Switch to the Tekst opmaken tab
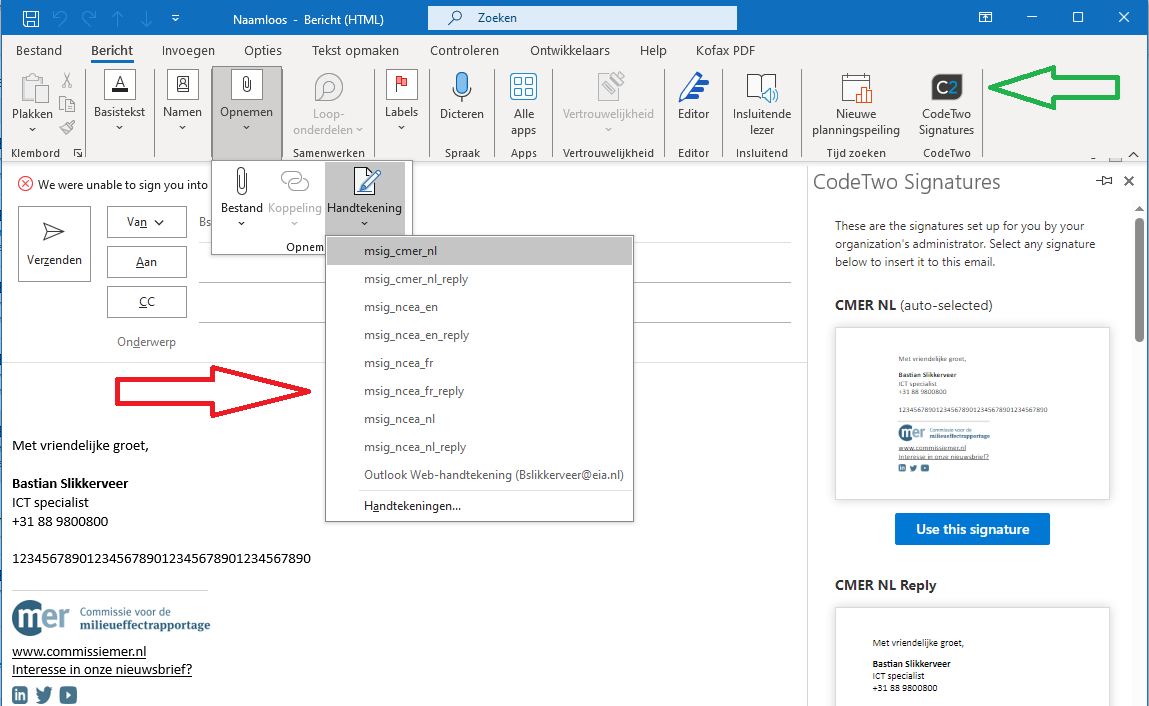 tap(355, 51)
